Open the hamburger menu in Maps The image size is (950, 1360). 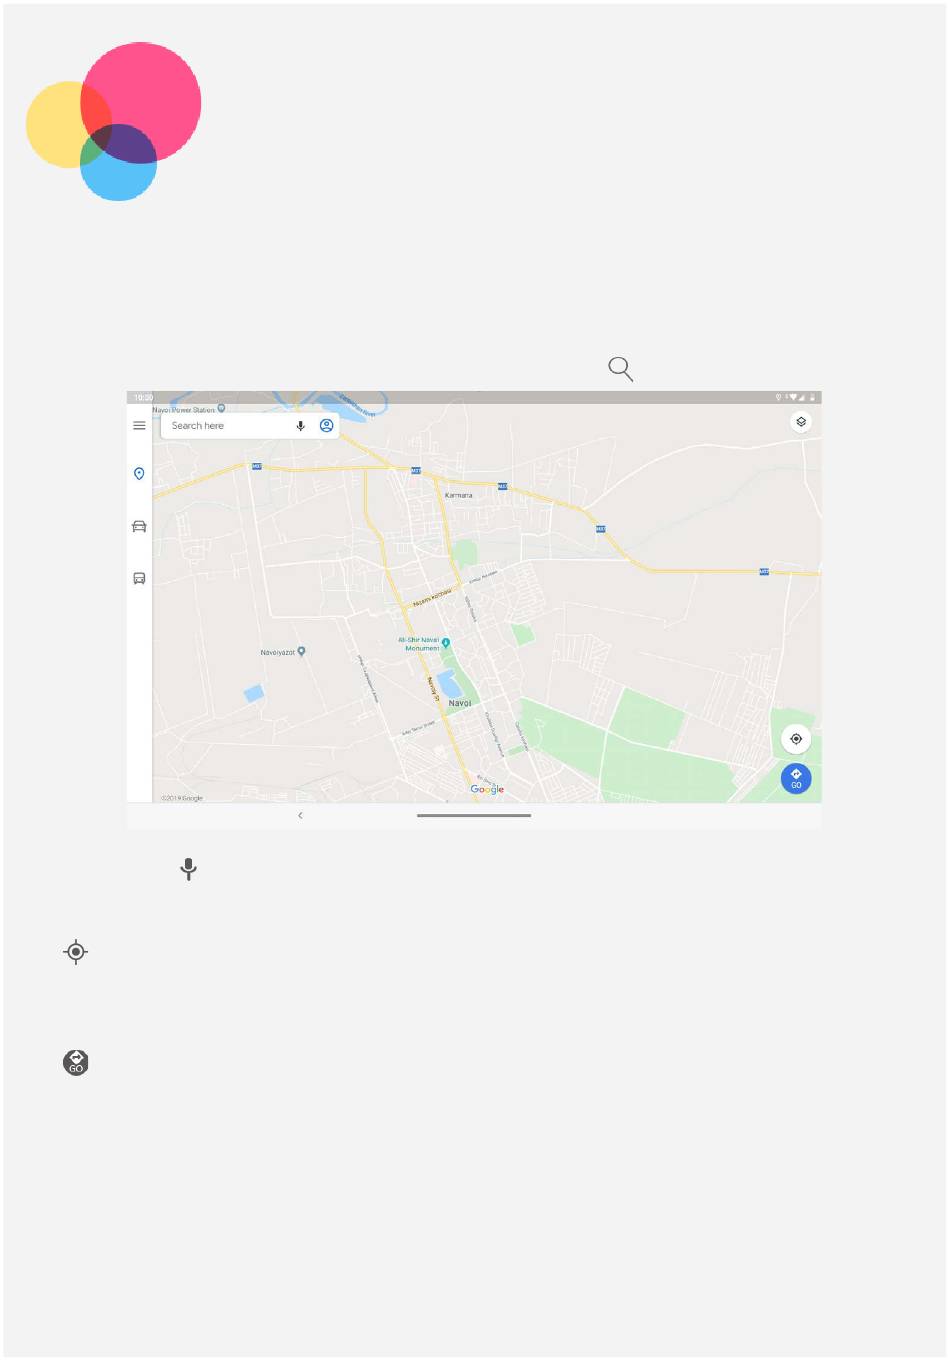(x=139, y=426)
